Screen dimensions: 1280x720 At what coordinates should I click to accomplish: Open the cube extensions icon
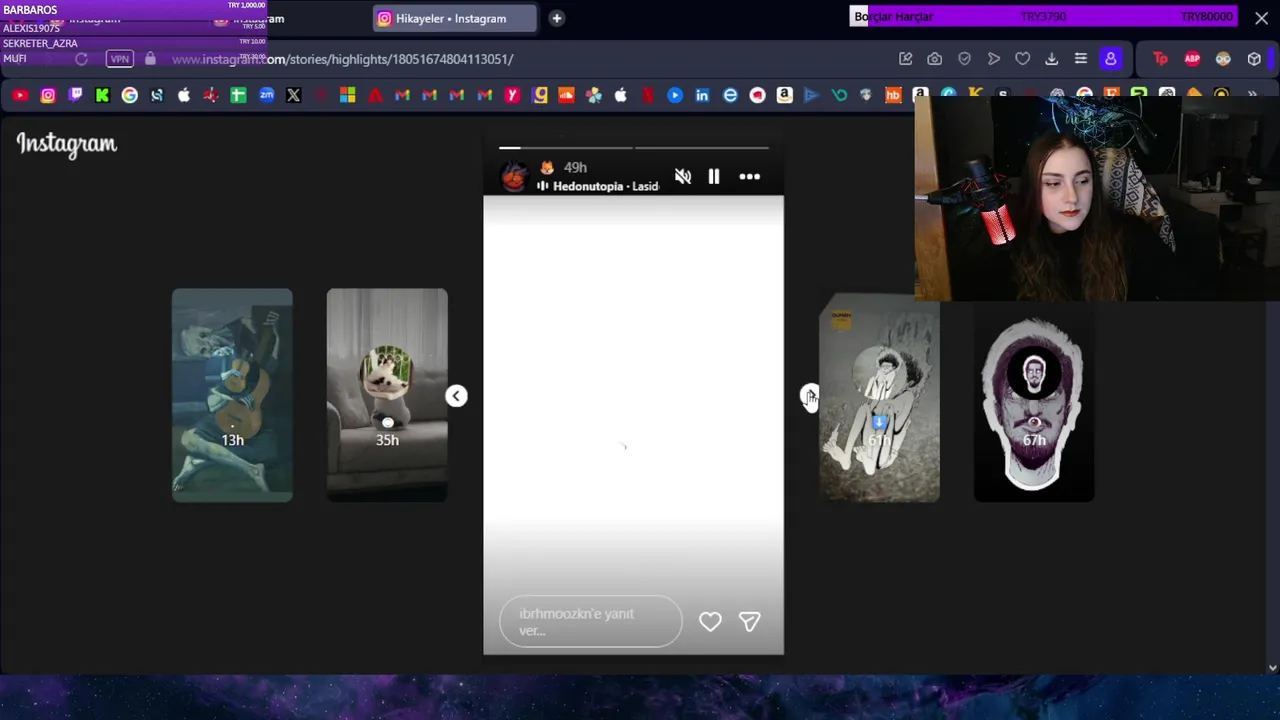[1254, 59]
